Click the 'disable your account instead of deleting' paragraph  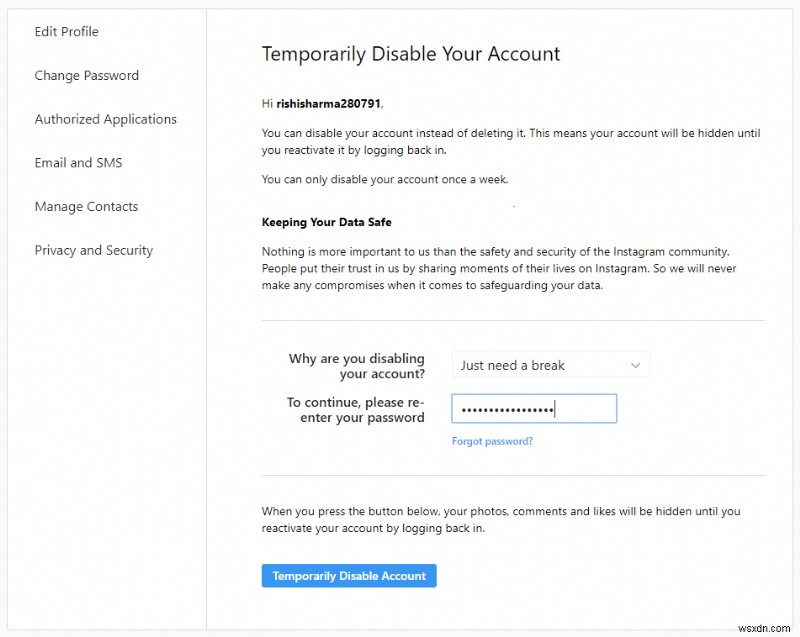click(510, 141)
